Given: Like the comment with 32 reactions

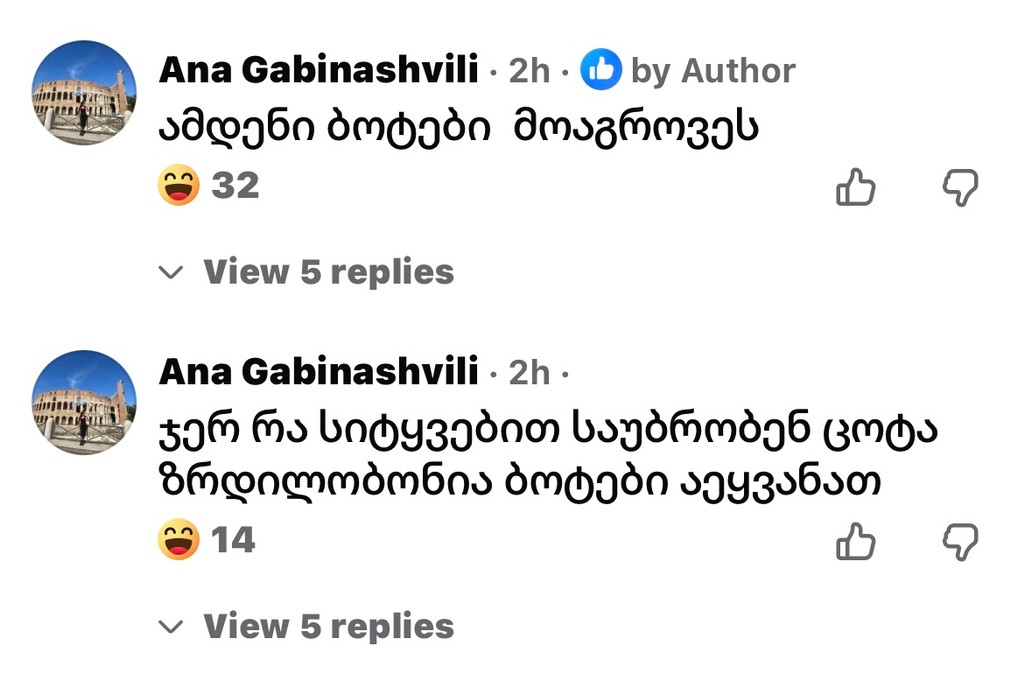Looking at the screenshot, I should [855, 187].
